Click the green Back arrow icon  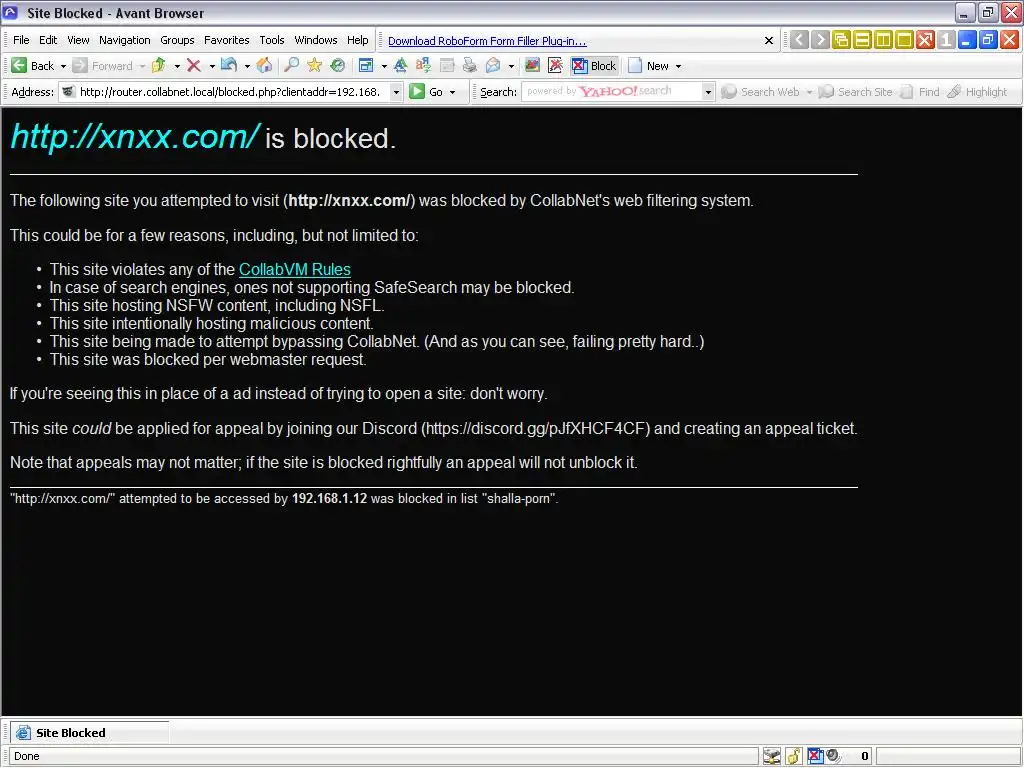click(x=19, y=66)
